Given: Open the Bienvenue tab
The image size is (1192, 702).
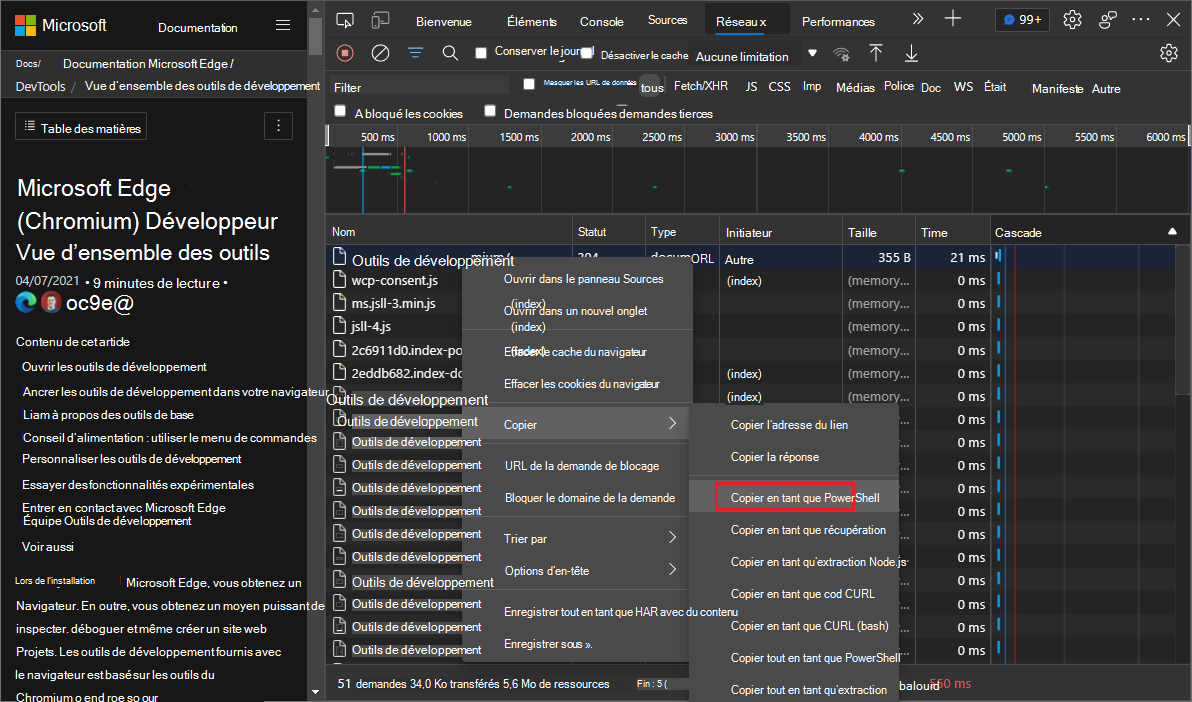Looking at the screenshot, I should (444, 21).
